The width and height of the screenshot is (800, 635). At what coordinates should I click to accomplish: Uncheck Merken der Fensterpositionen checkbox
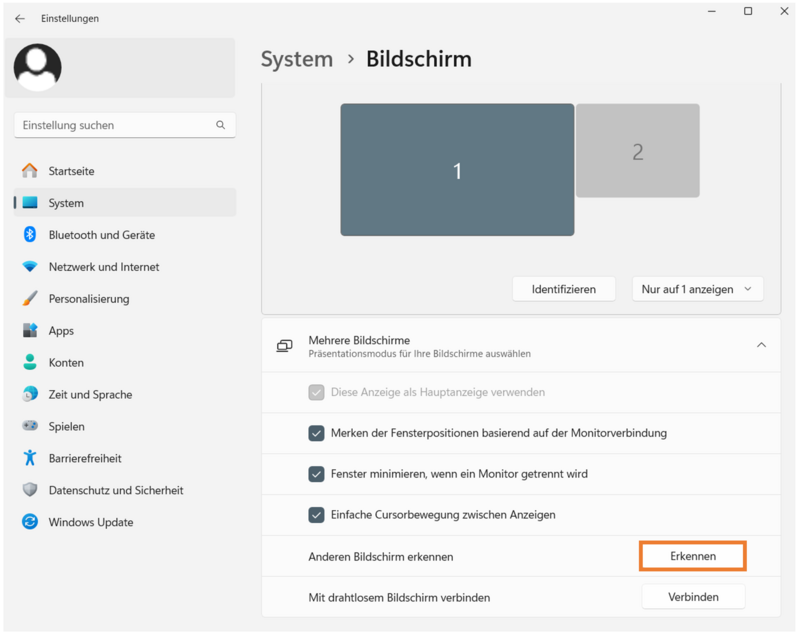coord(316,433)
